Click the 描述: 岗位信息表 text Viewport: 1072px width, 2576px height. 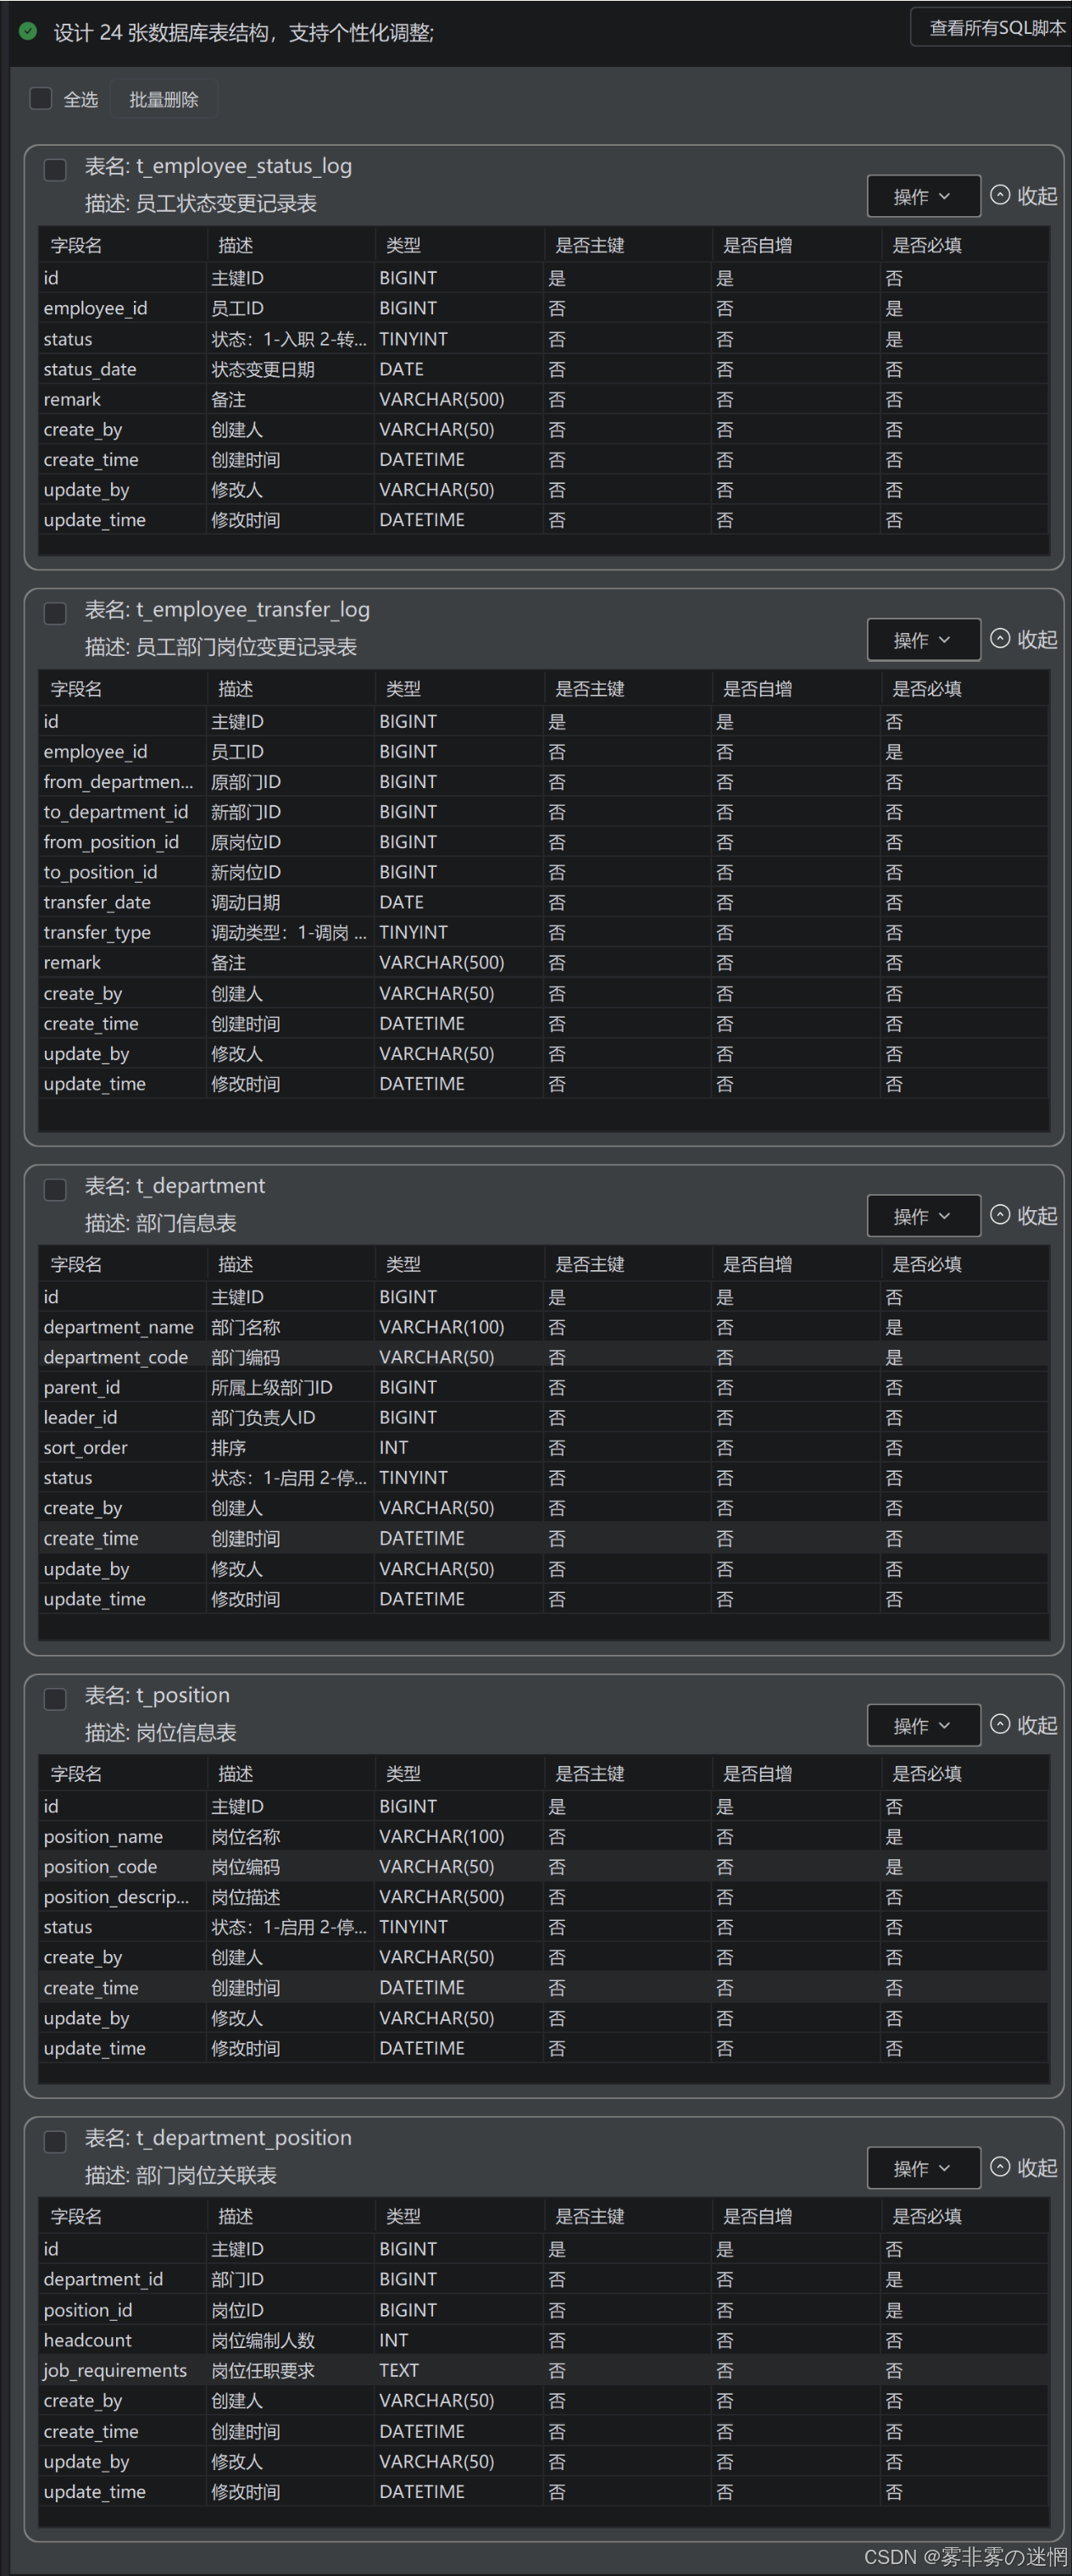(160, 1732)
